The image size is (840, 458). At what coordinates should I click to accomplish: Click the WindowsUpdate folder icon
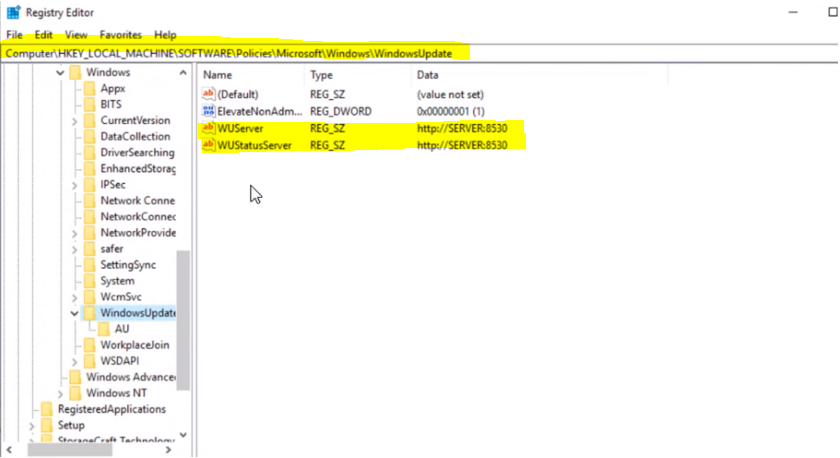coord(90,313)
